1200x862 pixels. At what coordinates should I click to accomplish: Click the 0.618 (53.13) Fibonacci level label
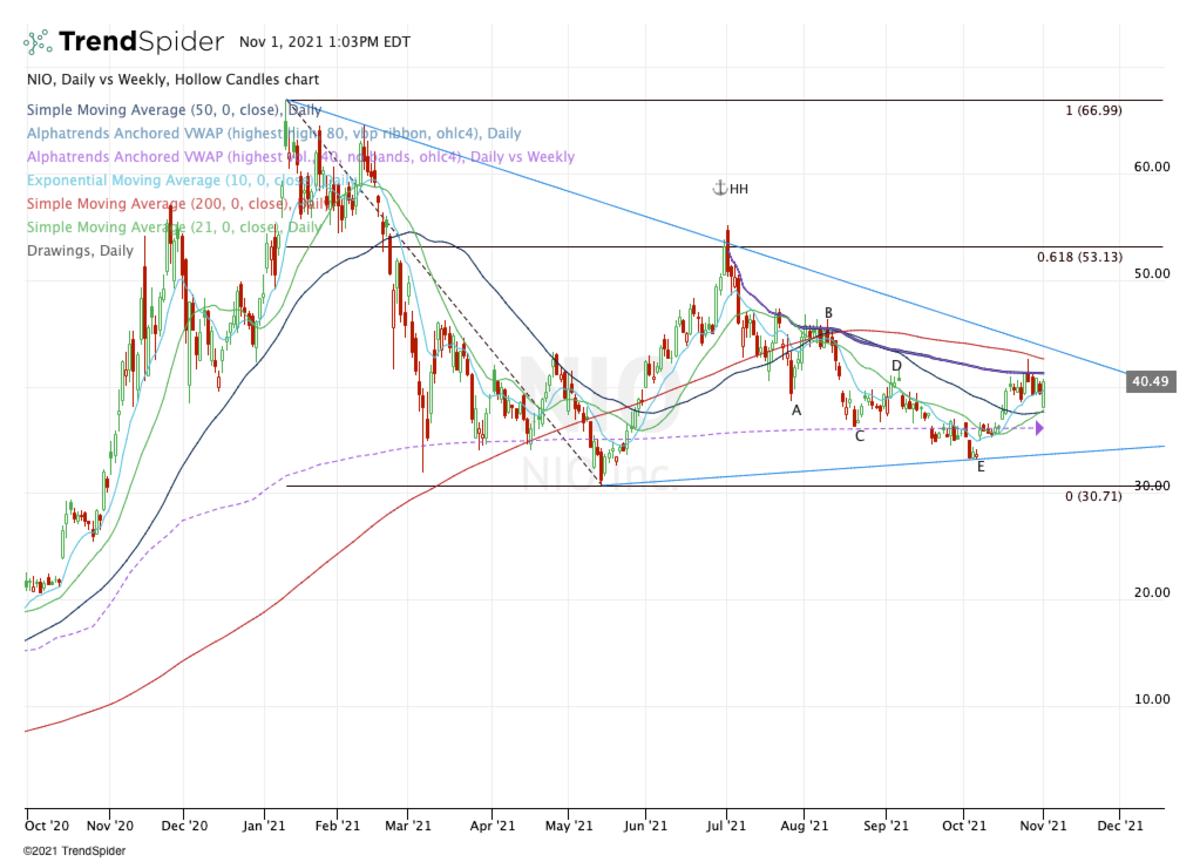pos(1078,258)
